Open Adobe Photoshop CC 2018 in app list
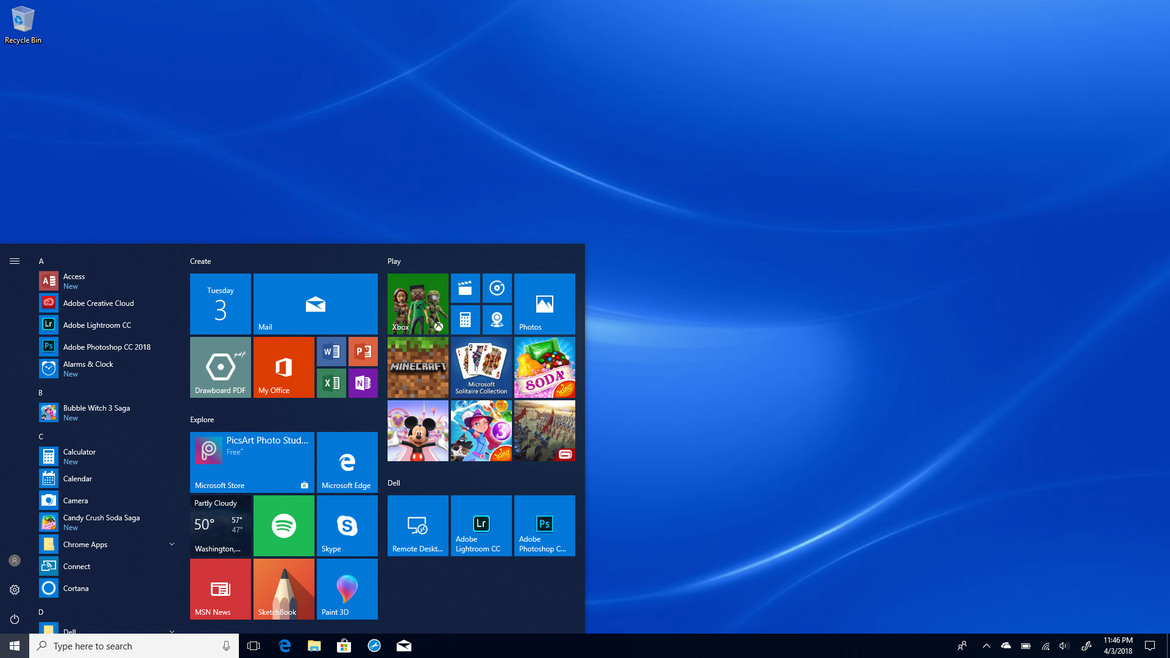 click(x=109, y=347)
